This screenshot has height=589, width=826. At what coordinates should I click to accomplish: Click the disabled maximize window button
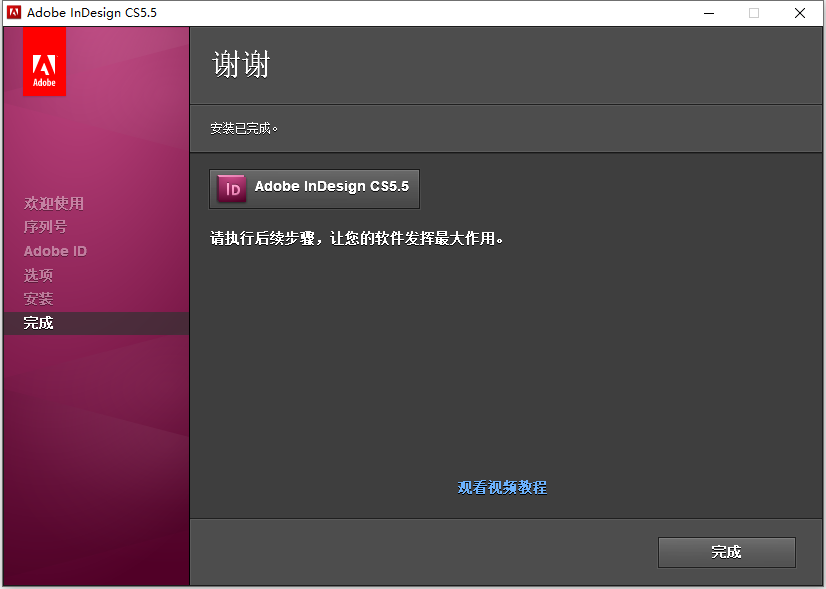point(754,13)
